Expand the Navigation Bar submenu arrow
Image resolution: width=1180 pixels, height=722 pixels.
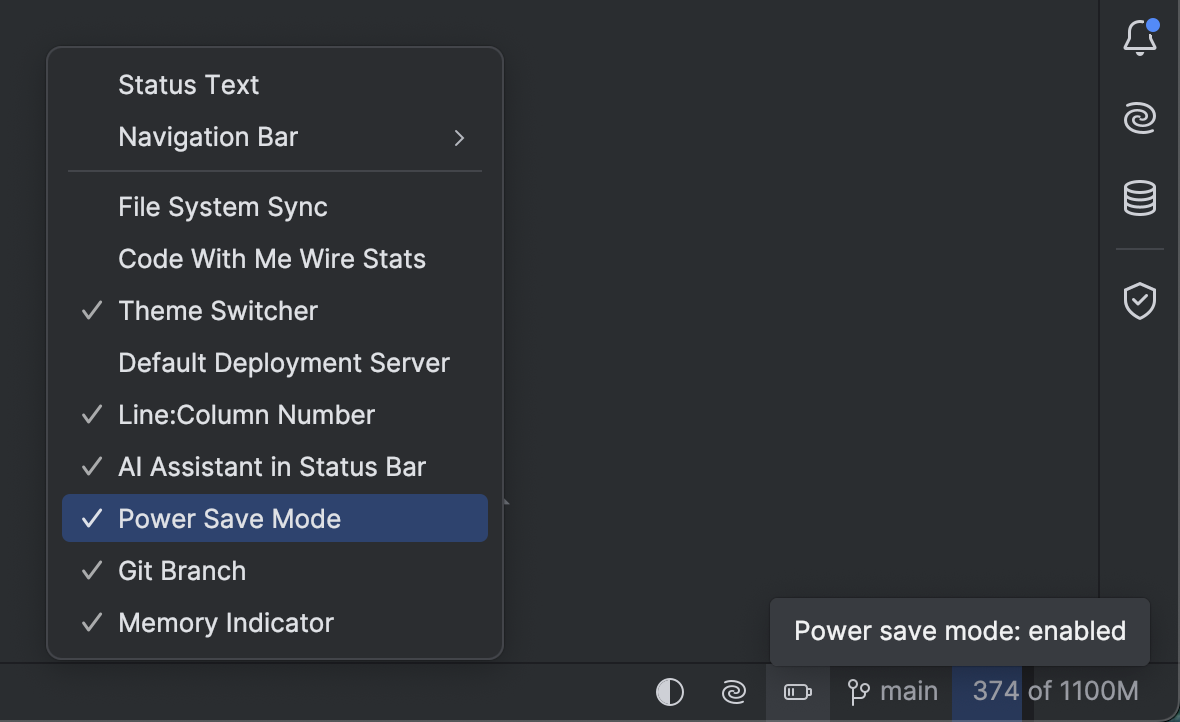[459, 138]
